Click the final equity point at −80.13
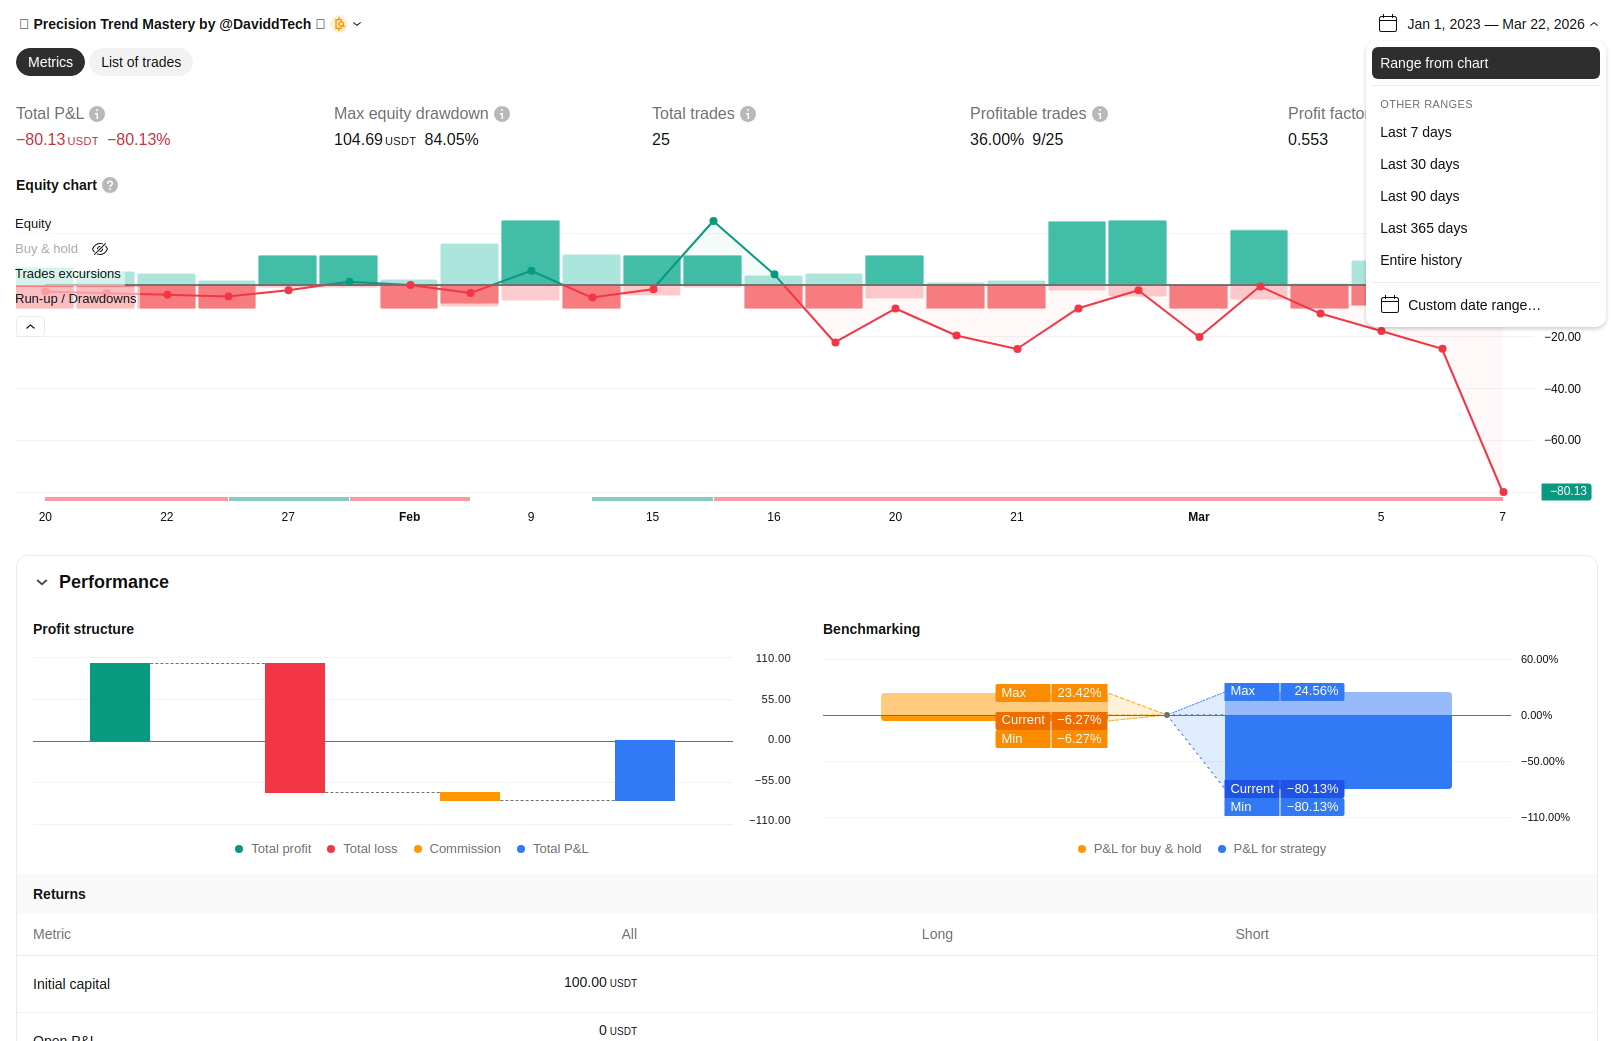 pyautogui.click(x=1503, y=492)
